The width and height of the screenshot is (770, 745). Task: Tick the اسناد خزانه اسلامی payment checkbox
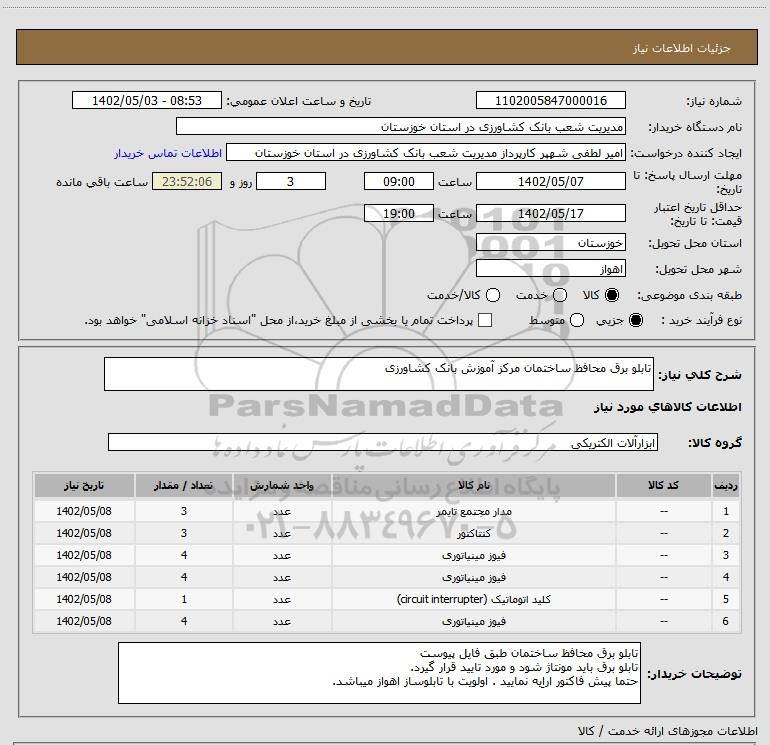pos(485,320)
